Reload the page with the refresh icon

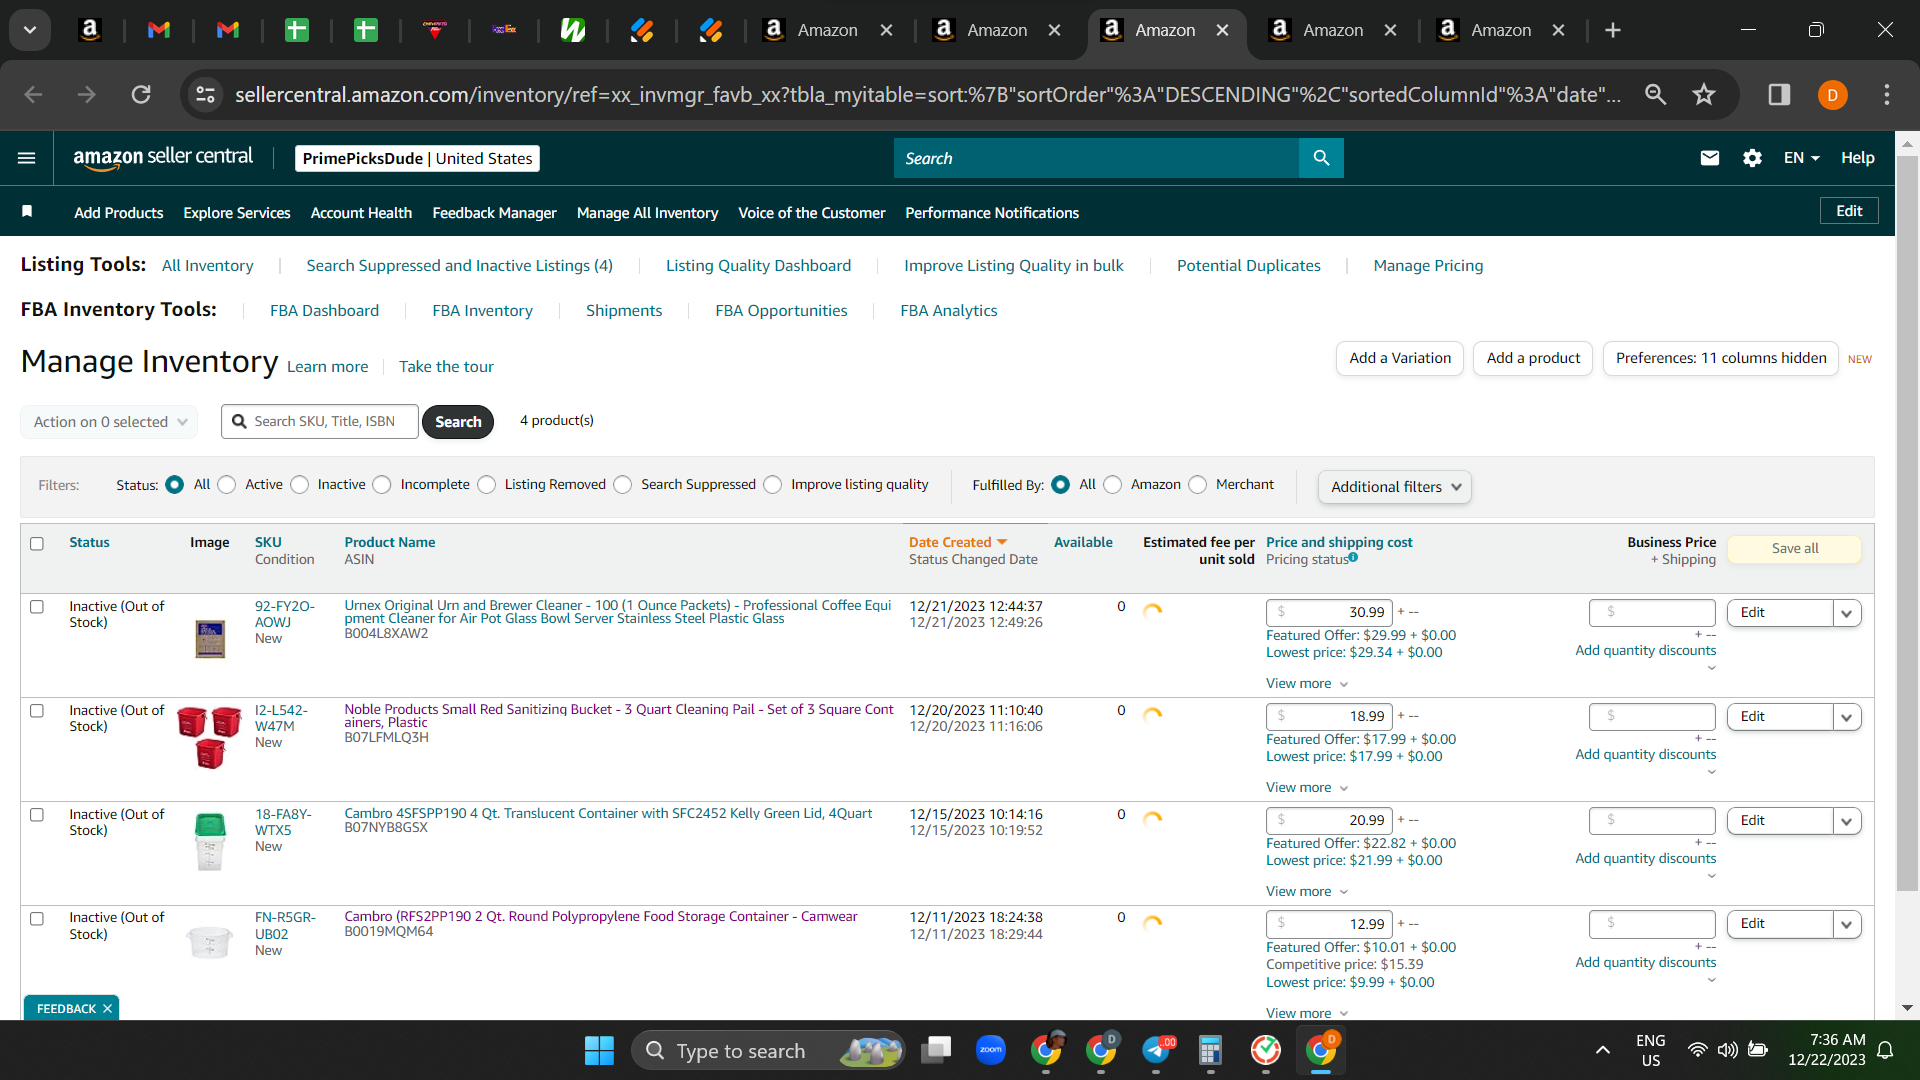141,95
